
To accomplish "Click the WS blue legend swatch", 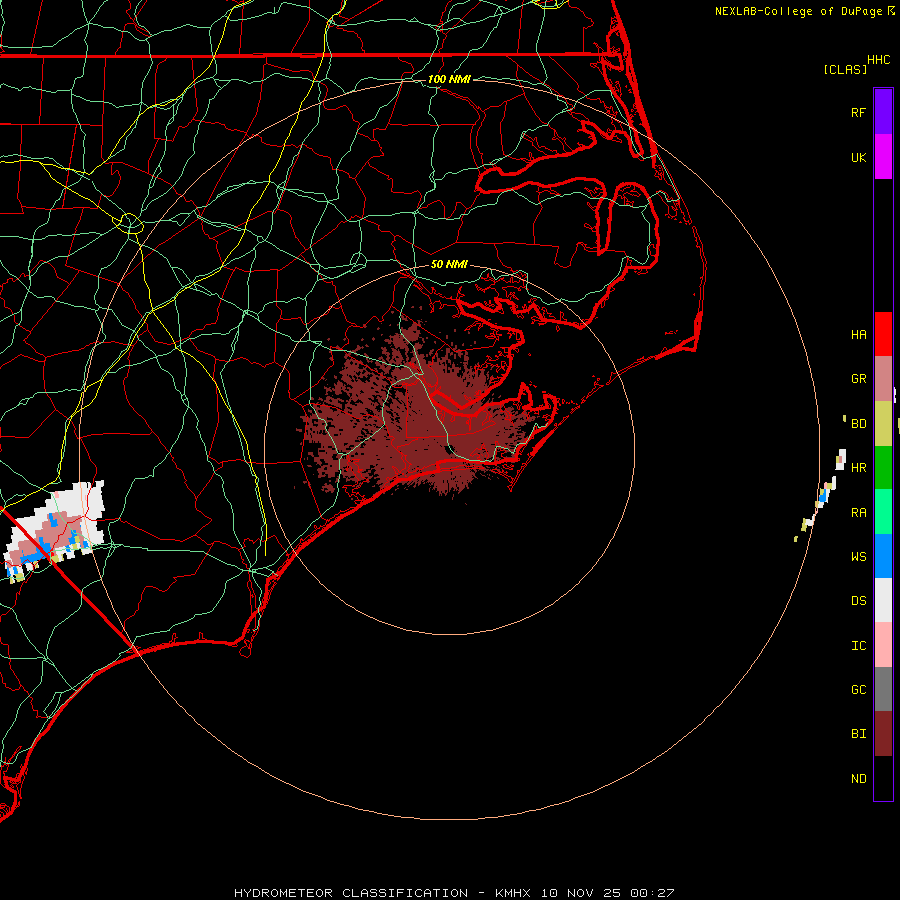I will click(883, 556).
